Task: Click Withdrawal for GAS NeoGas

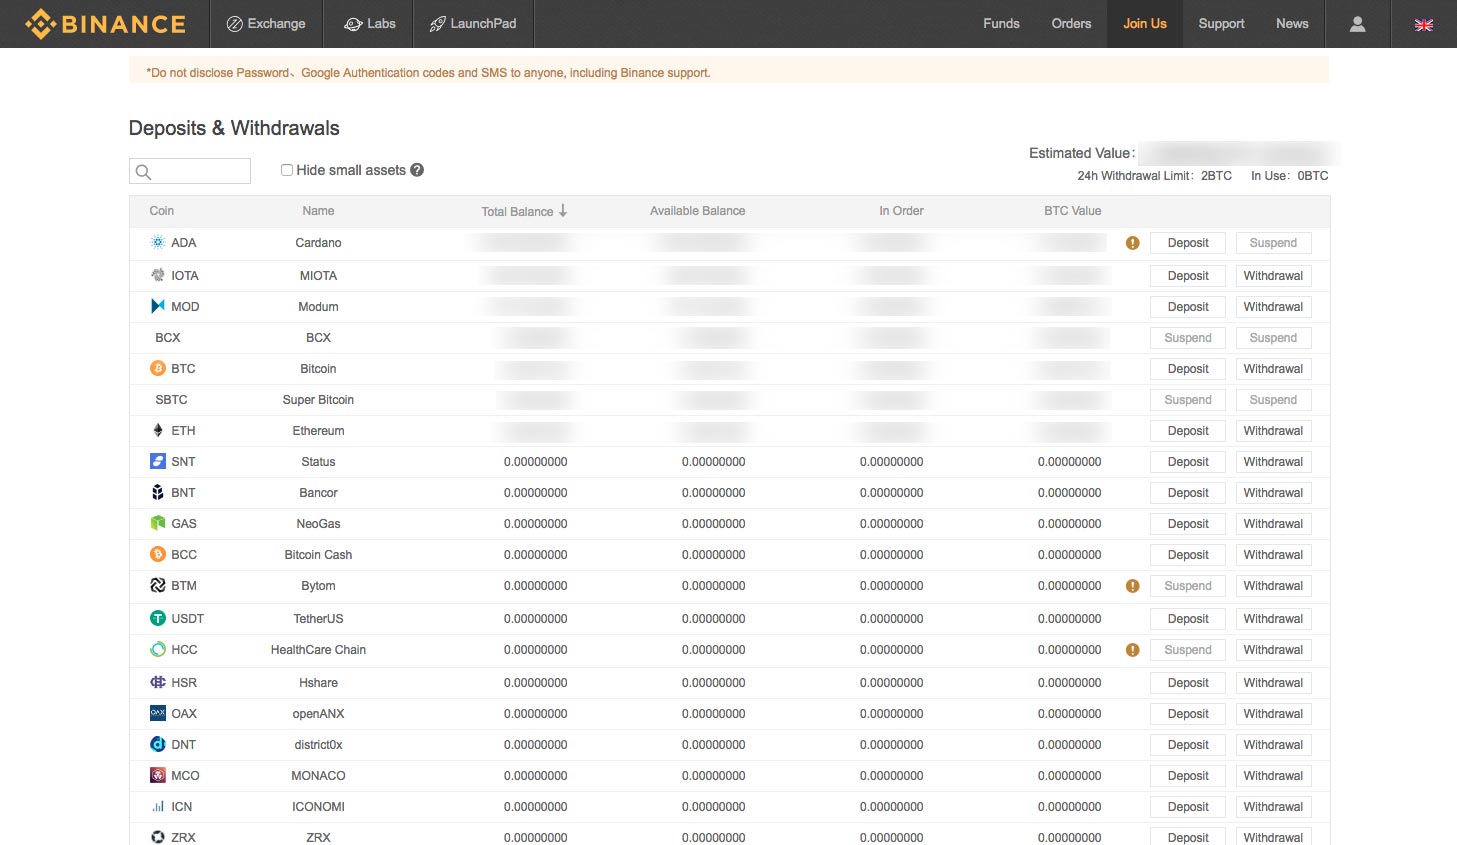Action: point(1273,524)
